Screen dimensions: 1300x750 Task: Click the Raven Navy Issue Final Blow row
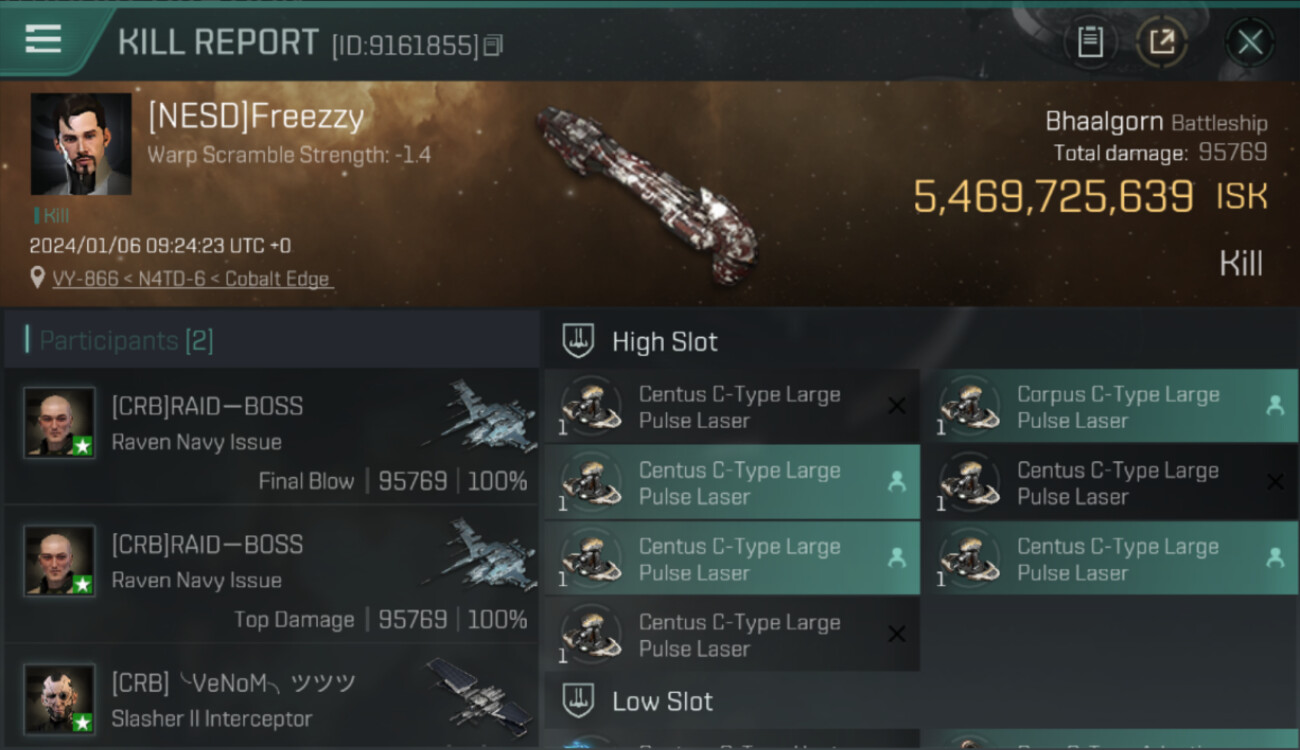click(270, 442)
